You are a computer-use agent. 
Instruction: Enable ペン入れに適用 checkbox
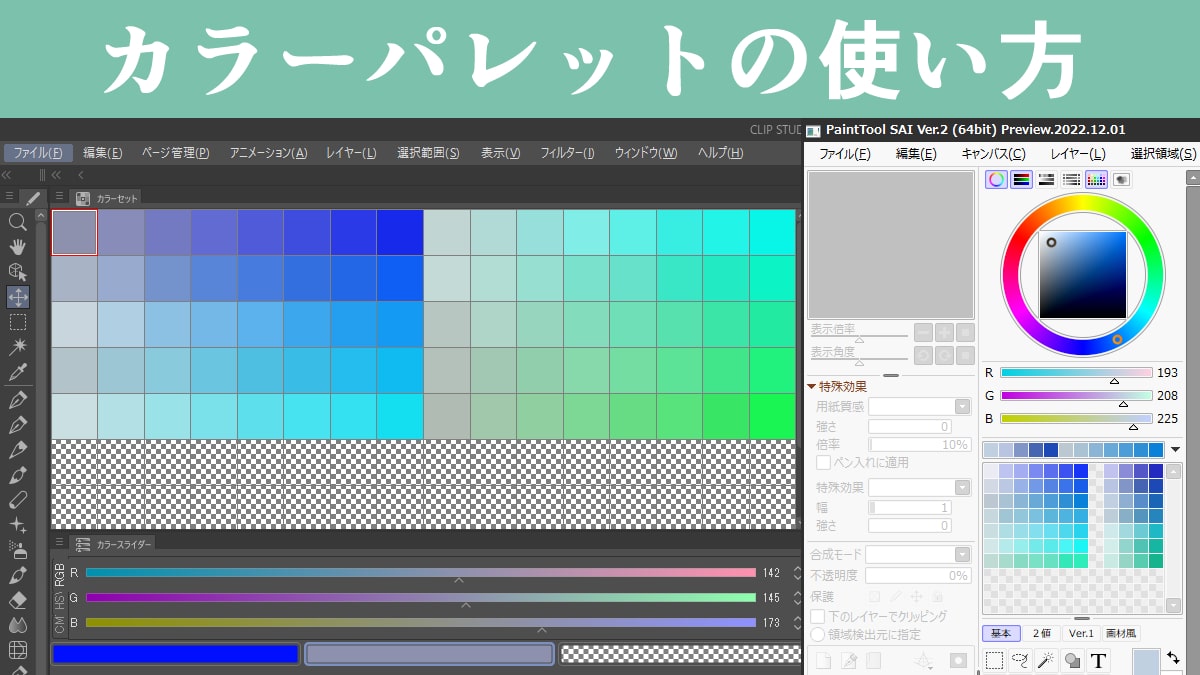823,462
